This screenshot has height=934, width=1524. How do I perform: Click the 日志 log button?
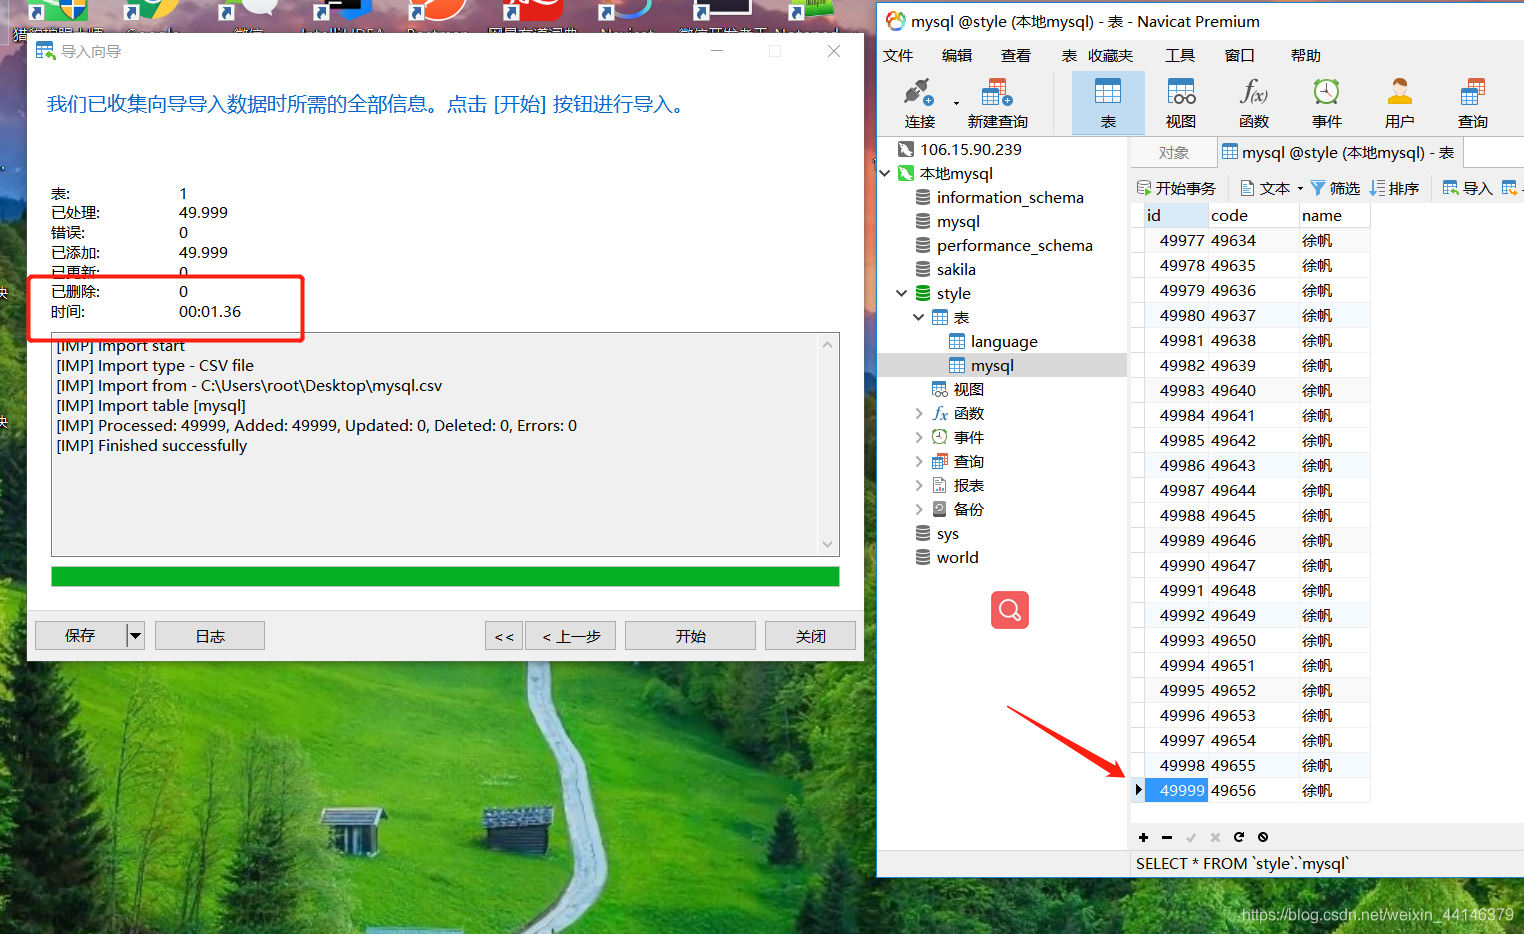tap(210, 635)
